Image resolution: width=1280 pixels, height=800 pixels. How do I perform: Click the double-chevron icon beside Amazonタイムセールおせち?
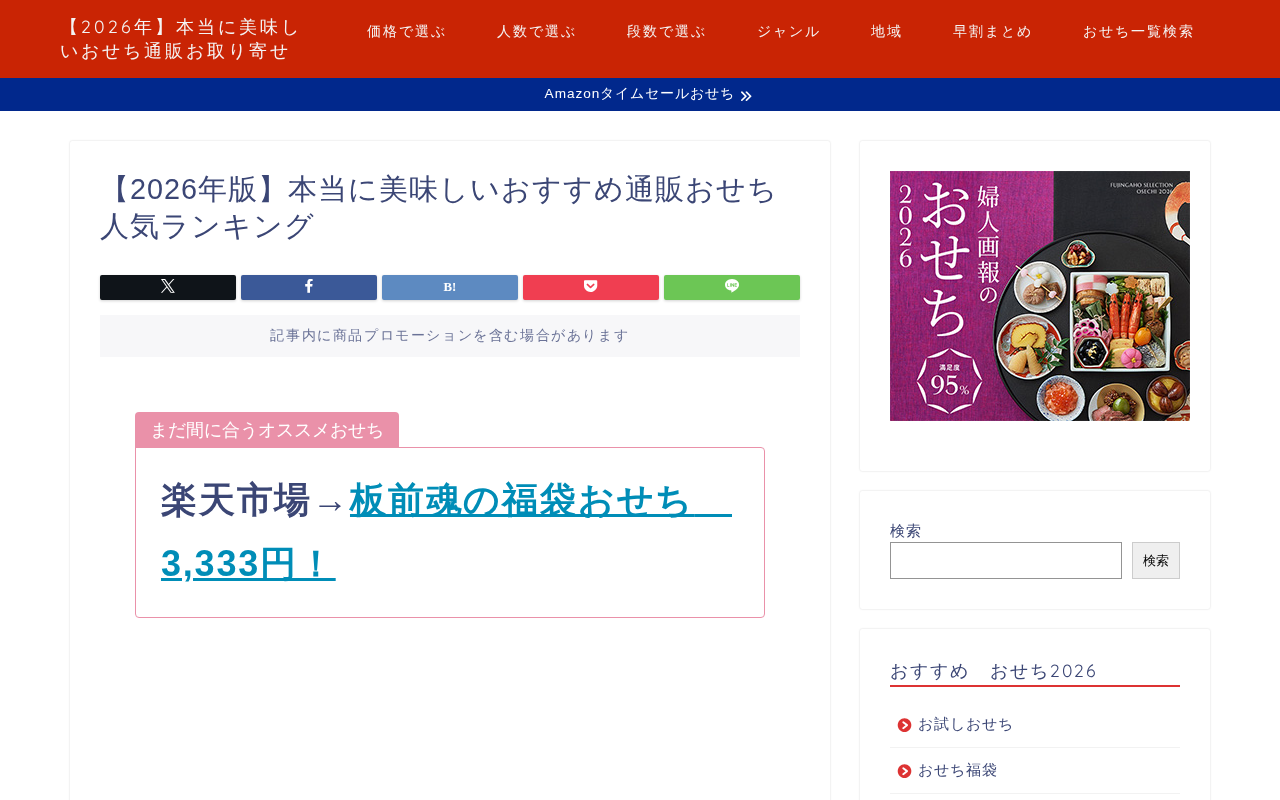pos(746,96)
